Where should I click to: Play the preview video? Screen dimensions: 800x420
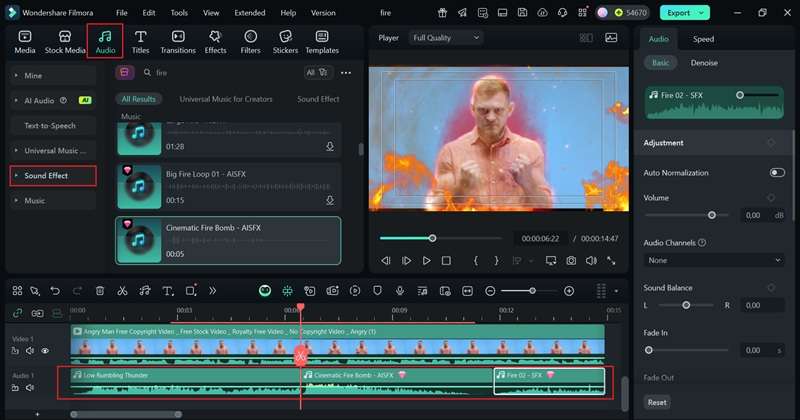click(427, 261)
